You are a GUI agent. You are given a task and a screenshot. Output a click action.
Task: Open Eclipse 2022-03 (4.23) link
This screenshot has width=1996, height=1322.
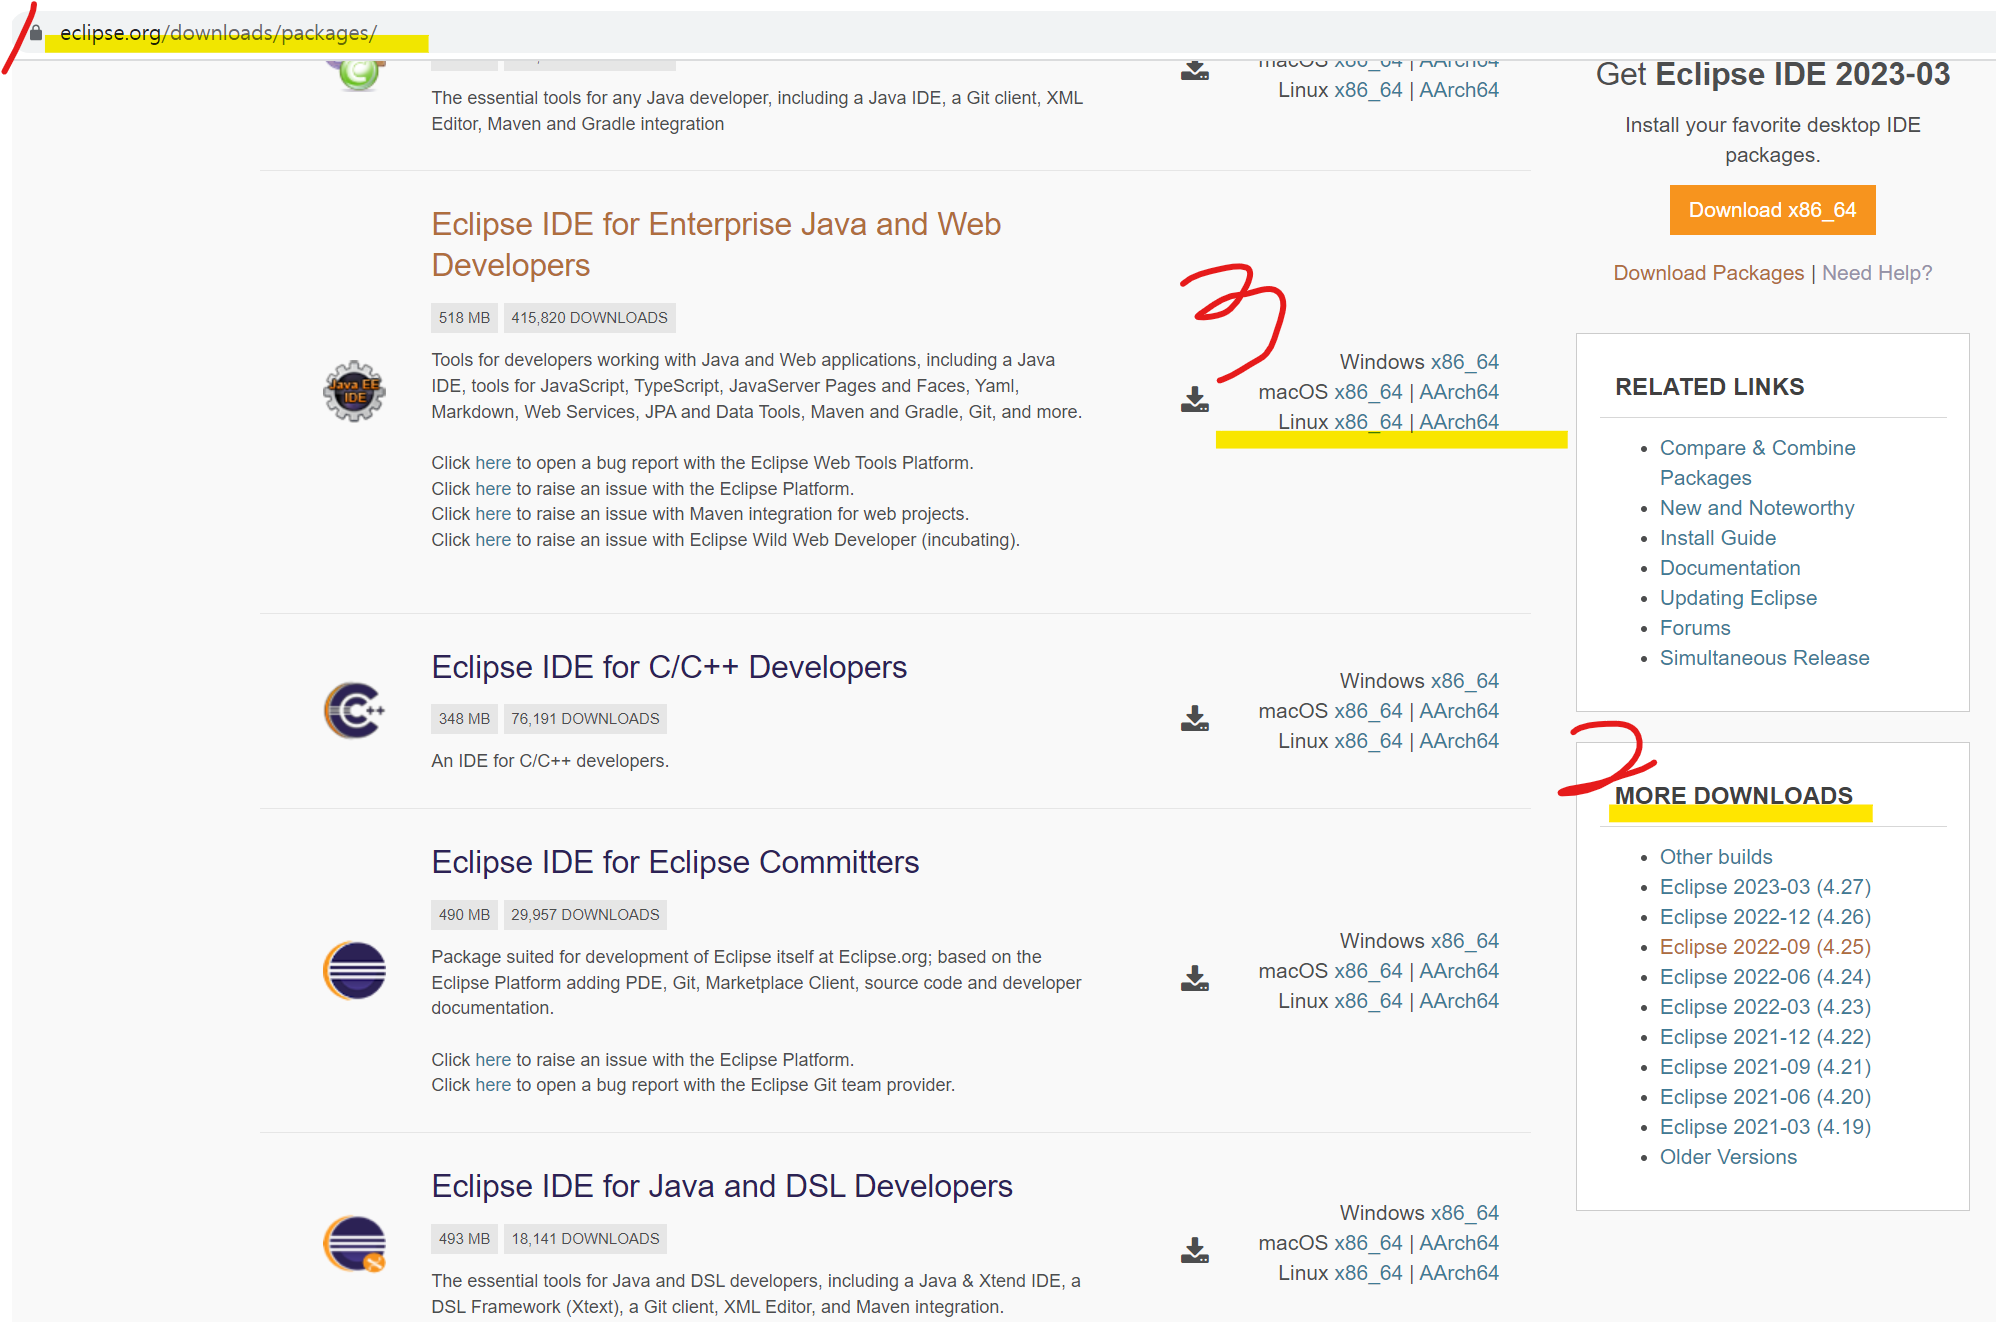[1765, 1007]
